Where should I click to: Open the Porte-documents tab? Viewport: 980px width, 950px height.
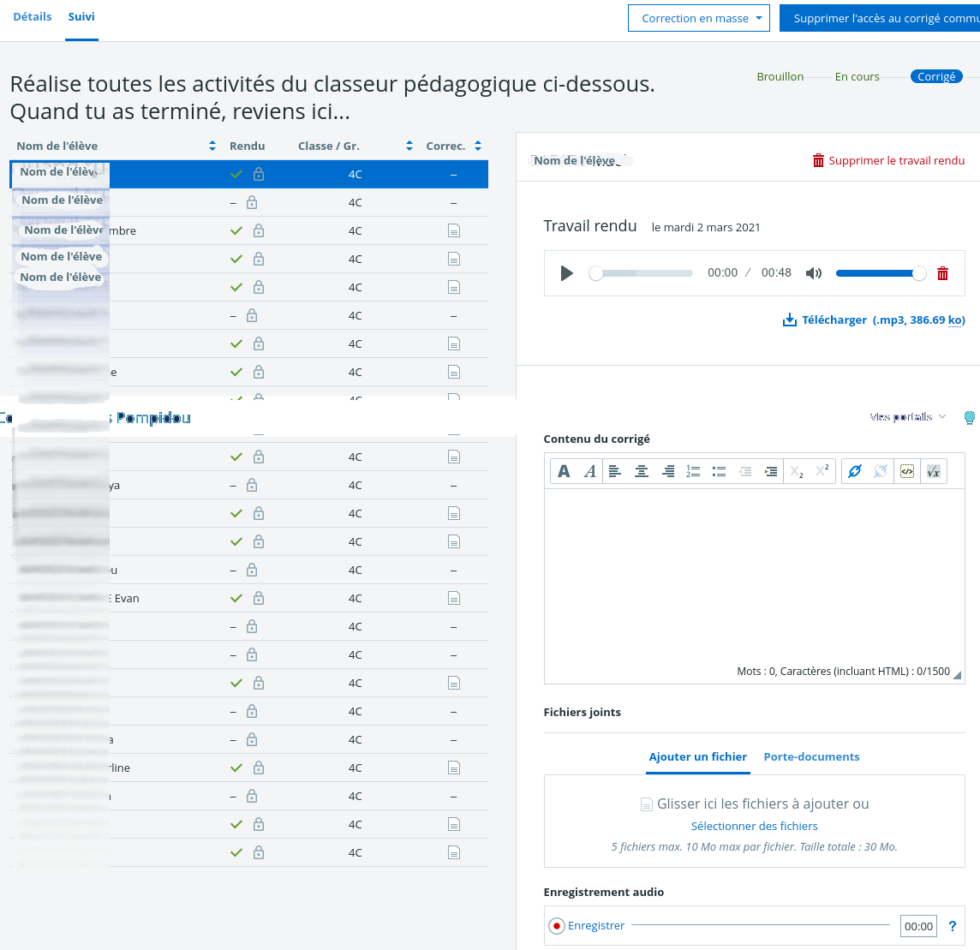811,757
